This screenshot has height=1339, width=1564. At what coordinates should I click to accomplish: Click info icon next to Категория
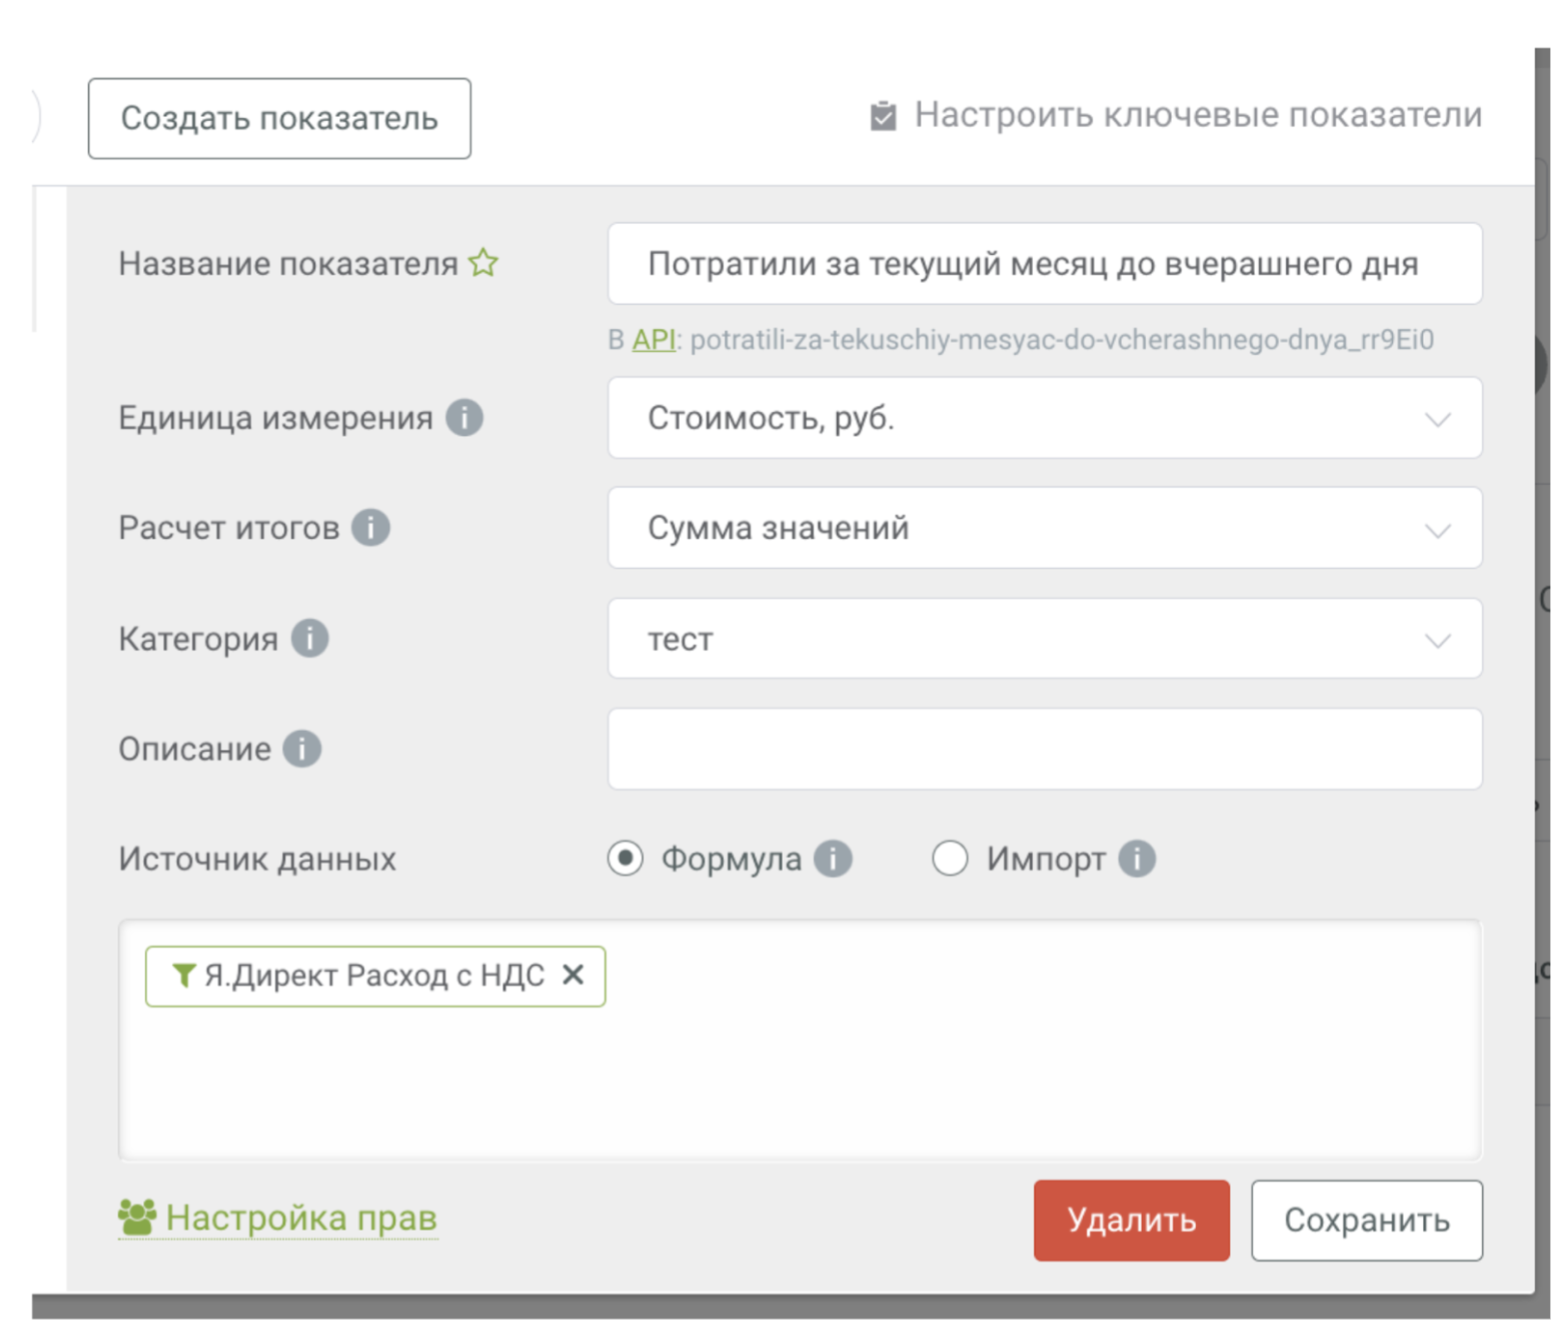point(310,638)
